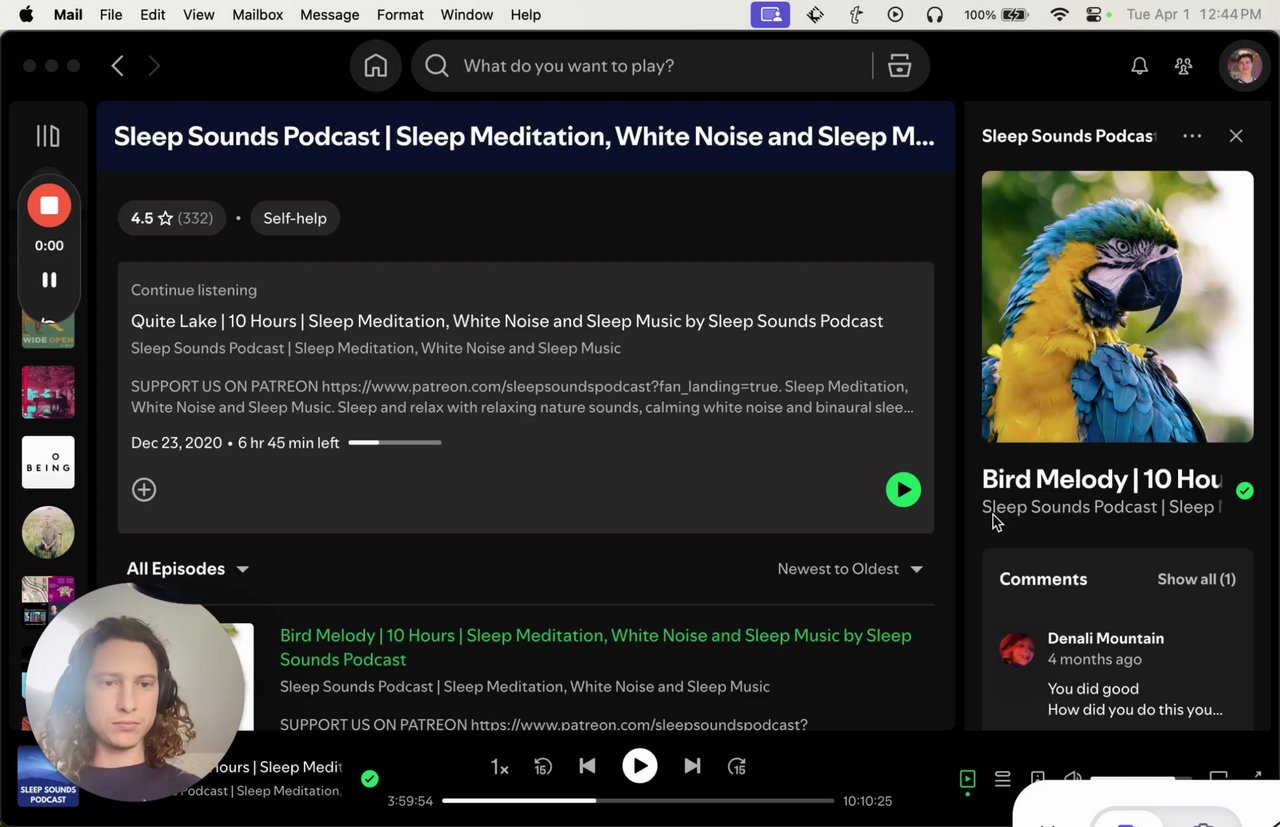This screenshot has width=1280, height=827.
Task: Expand the All Episodes filter dropdown
Action: click(x=187, y=569)
